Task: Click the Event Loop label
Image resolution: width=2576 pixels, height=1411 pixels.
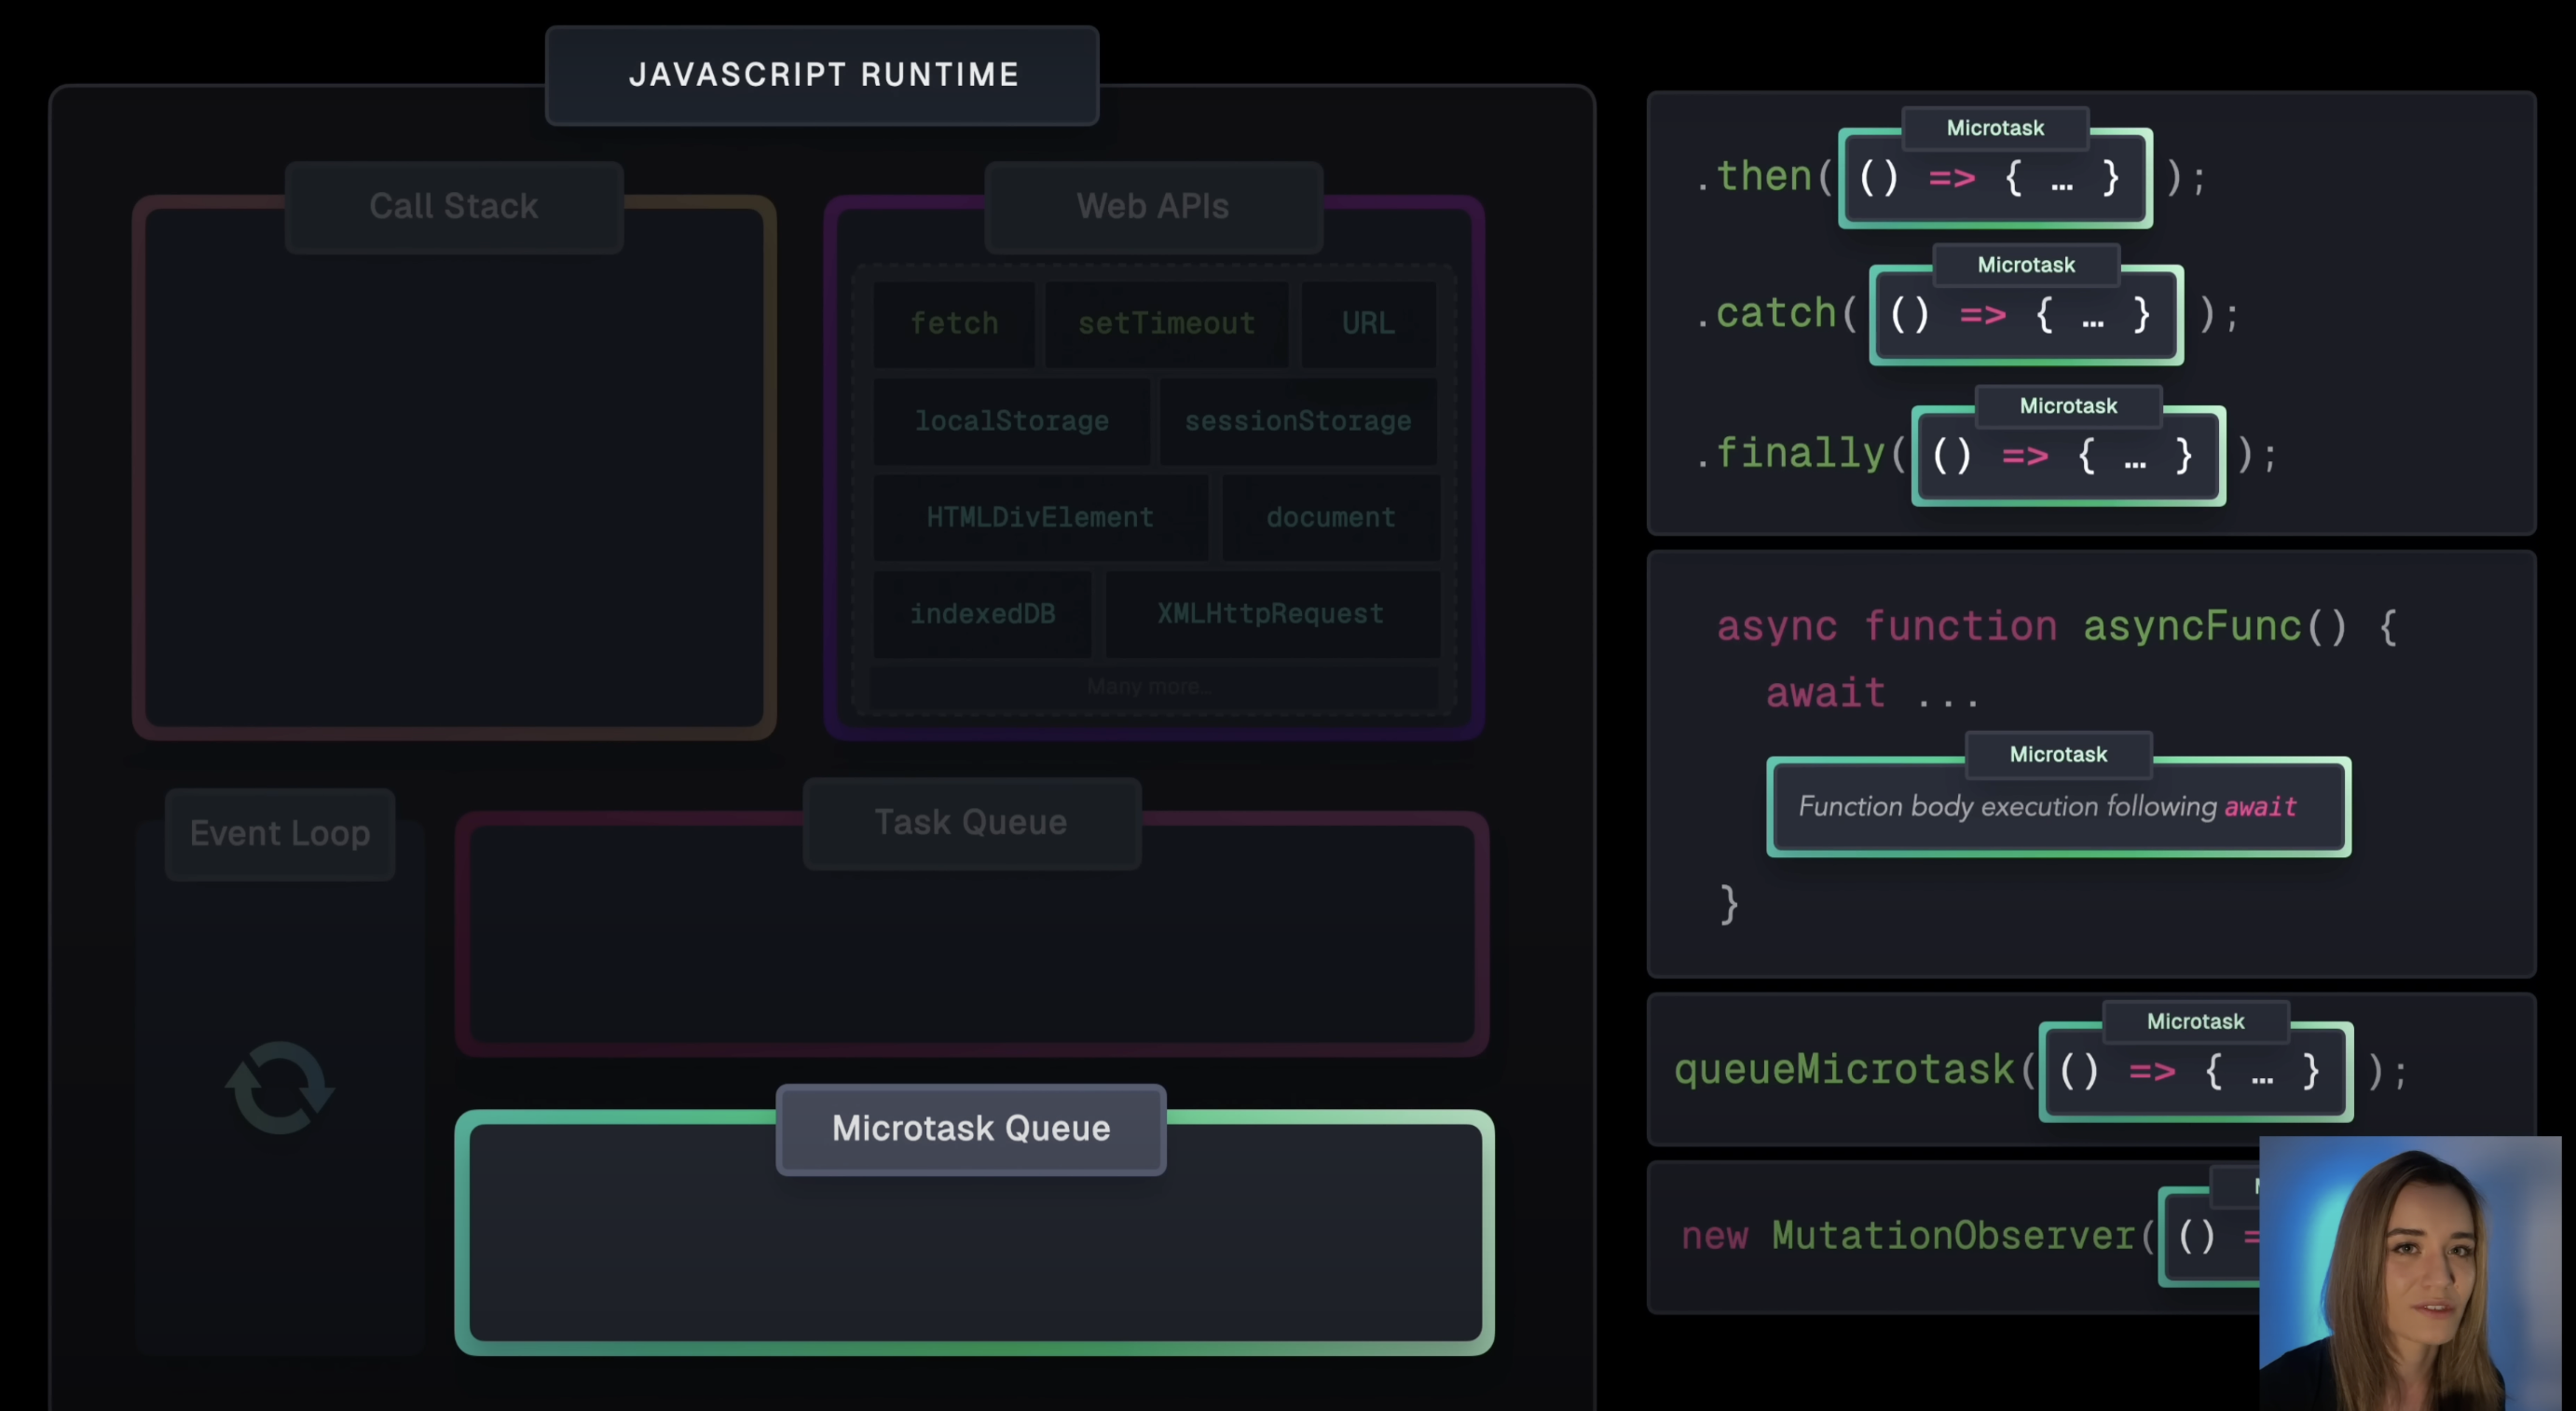Action: tap(280, 833)
